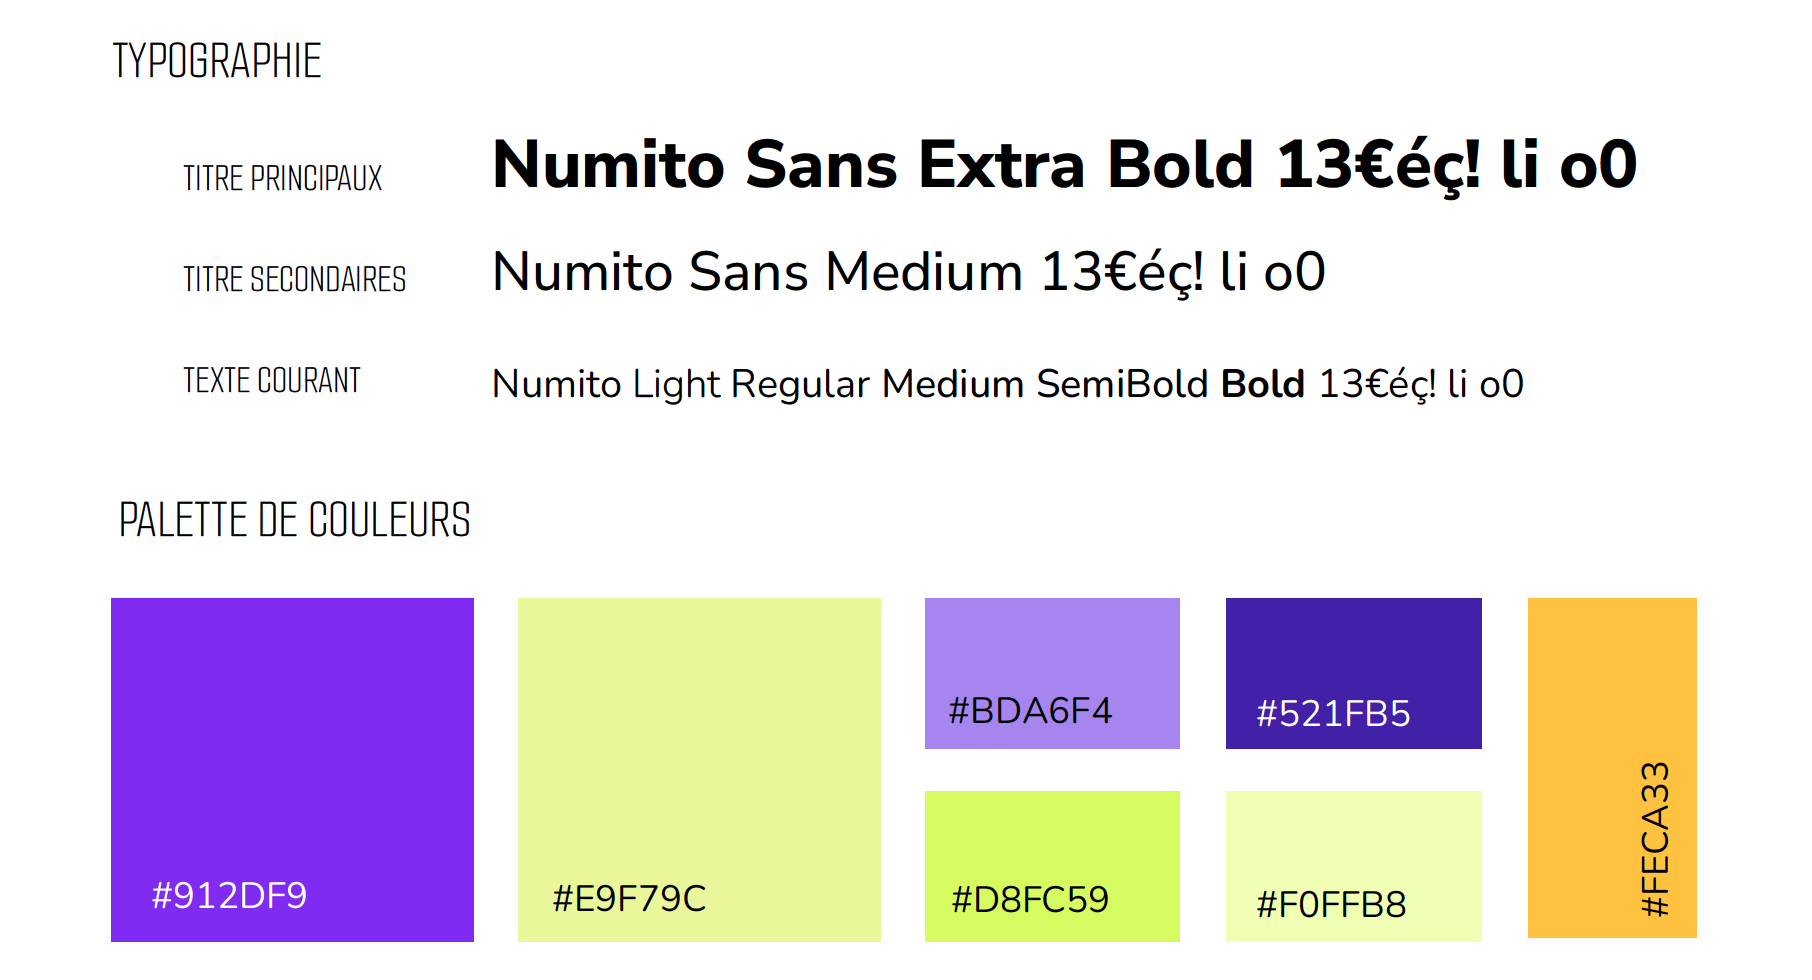The height and width of the screenshot is (980, 1812).
Task: Click the #912DF9 hex code text
Action: pos(229,895)
